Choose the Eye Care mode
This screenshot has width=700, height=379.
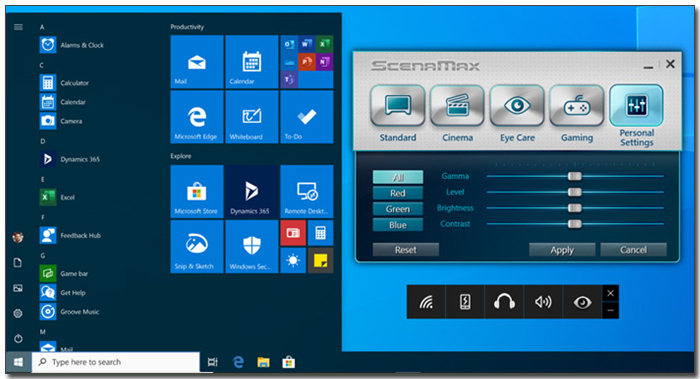click(517, 105)
